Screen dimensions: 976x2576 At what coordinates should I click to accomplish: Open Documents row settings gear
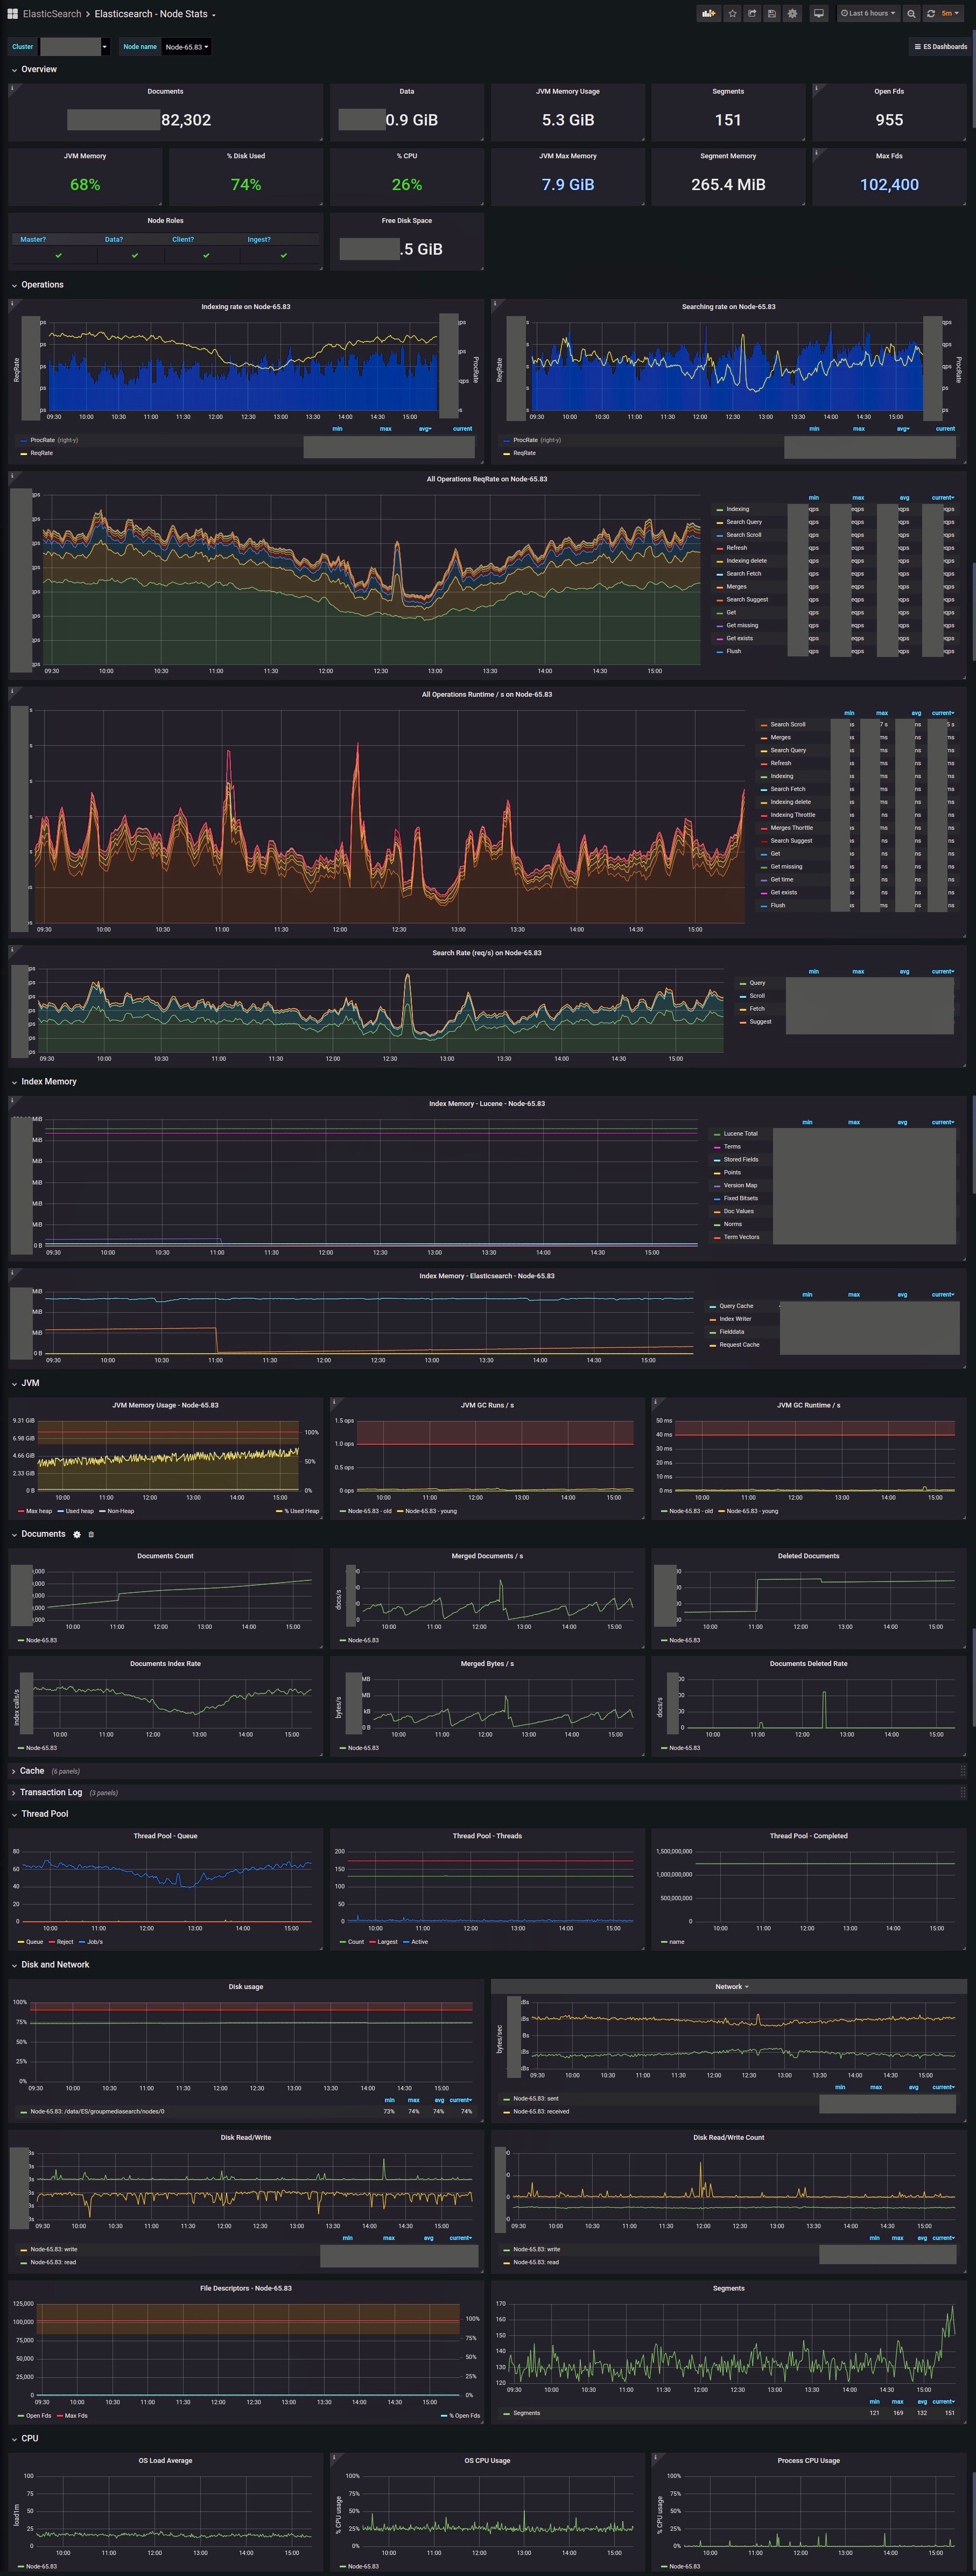[77, 1534]
